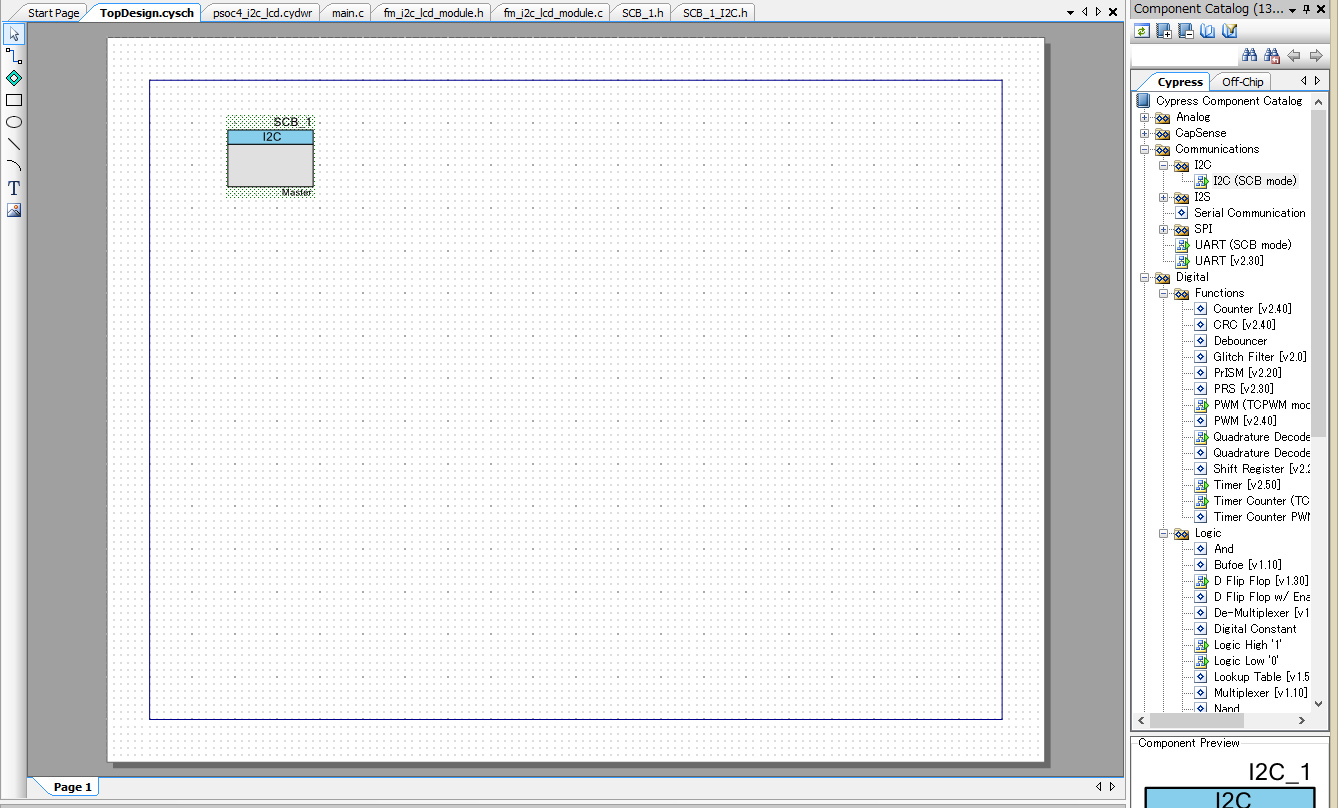
Task: Select Shift Register component
Action: [1262, 469]
